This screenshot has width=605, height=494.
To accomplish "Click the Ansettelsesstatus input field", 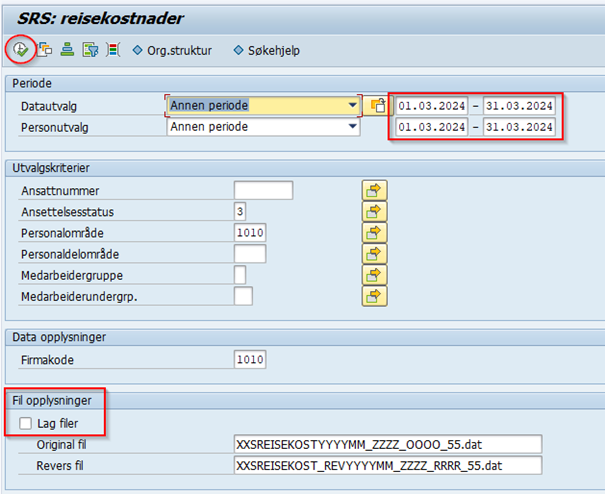I will 240,211.
